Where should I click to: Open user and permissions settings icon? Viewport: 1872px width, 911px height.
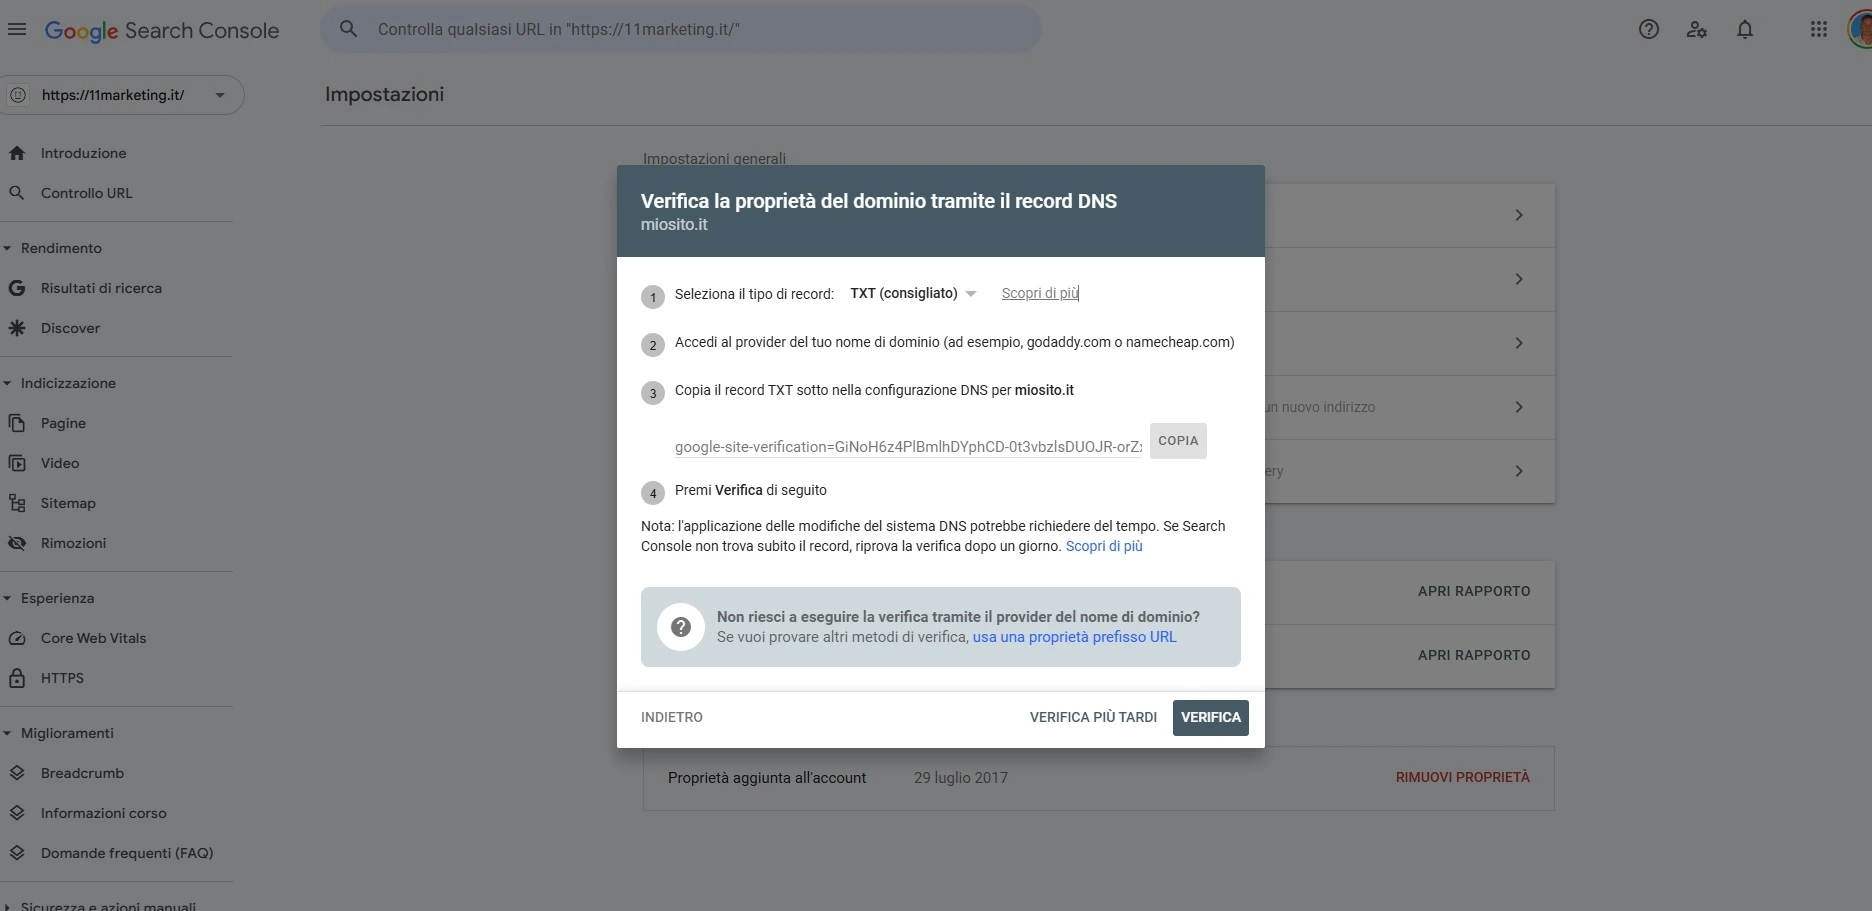click(x=1697, y=29)
